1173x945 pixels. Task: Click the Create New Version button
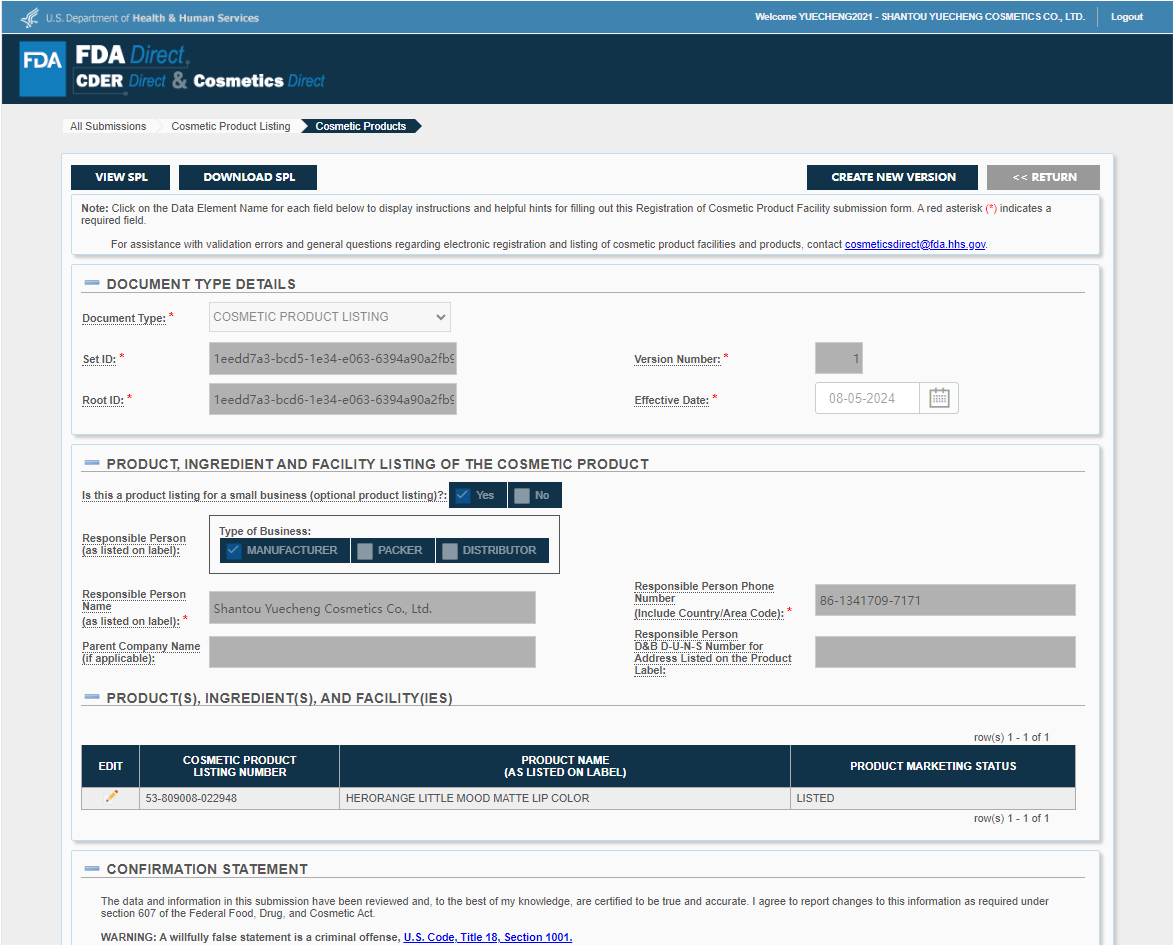click(x=893, y=177)
